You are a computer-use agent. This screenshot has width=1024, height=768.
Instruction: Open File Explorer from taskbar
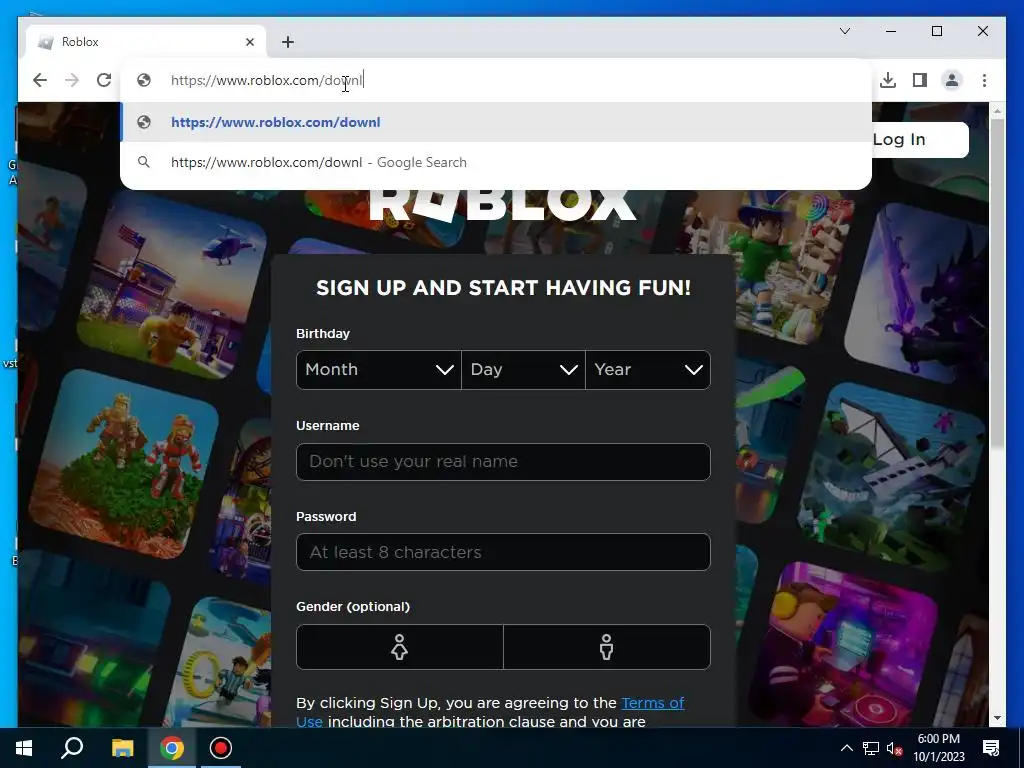tap(122, 748)
